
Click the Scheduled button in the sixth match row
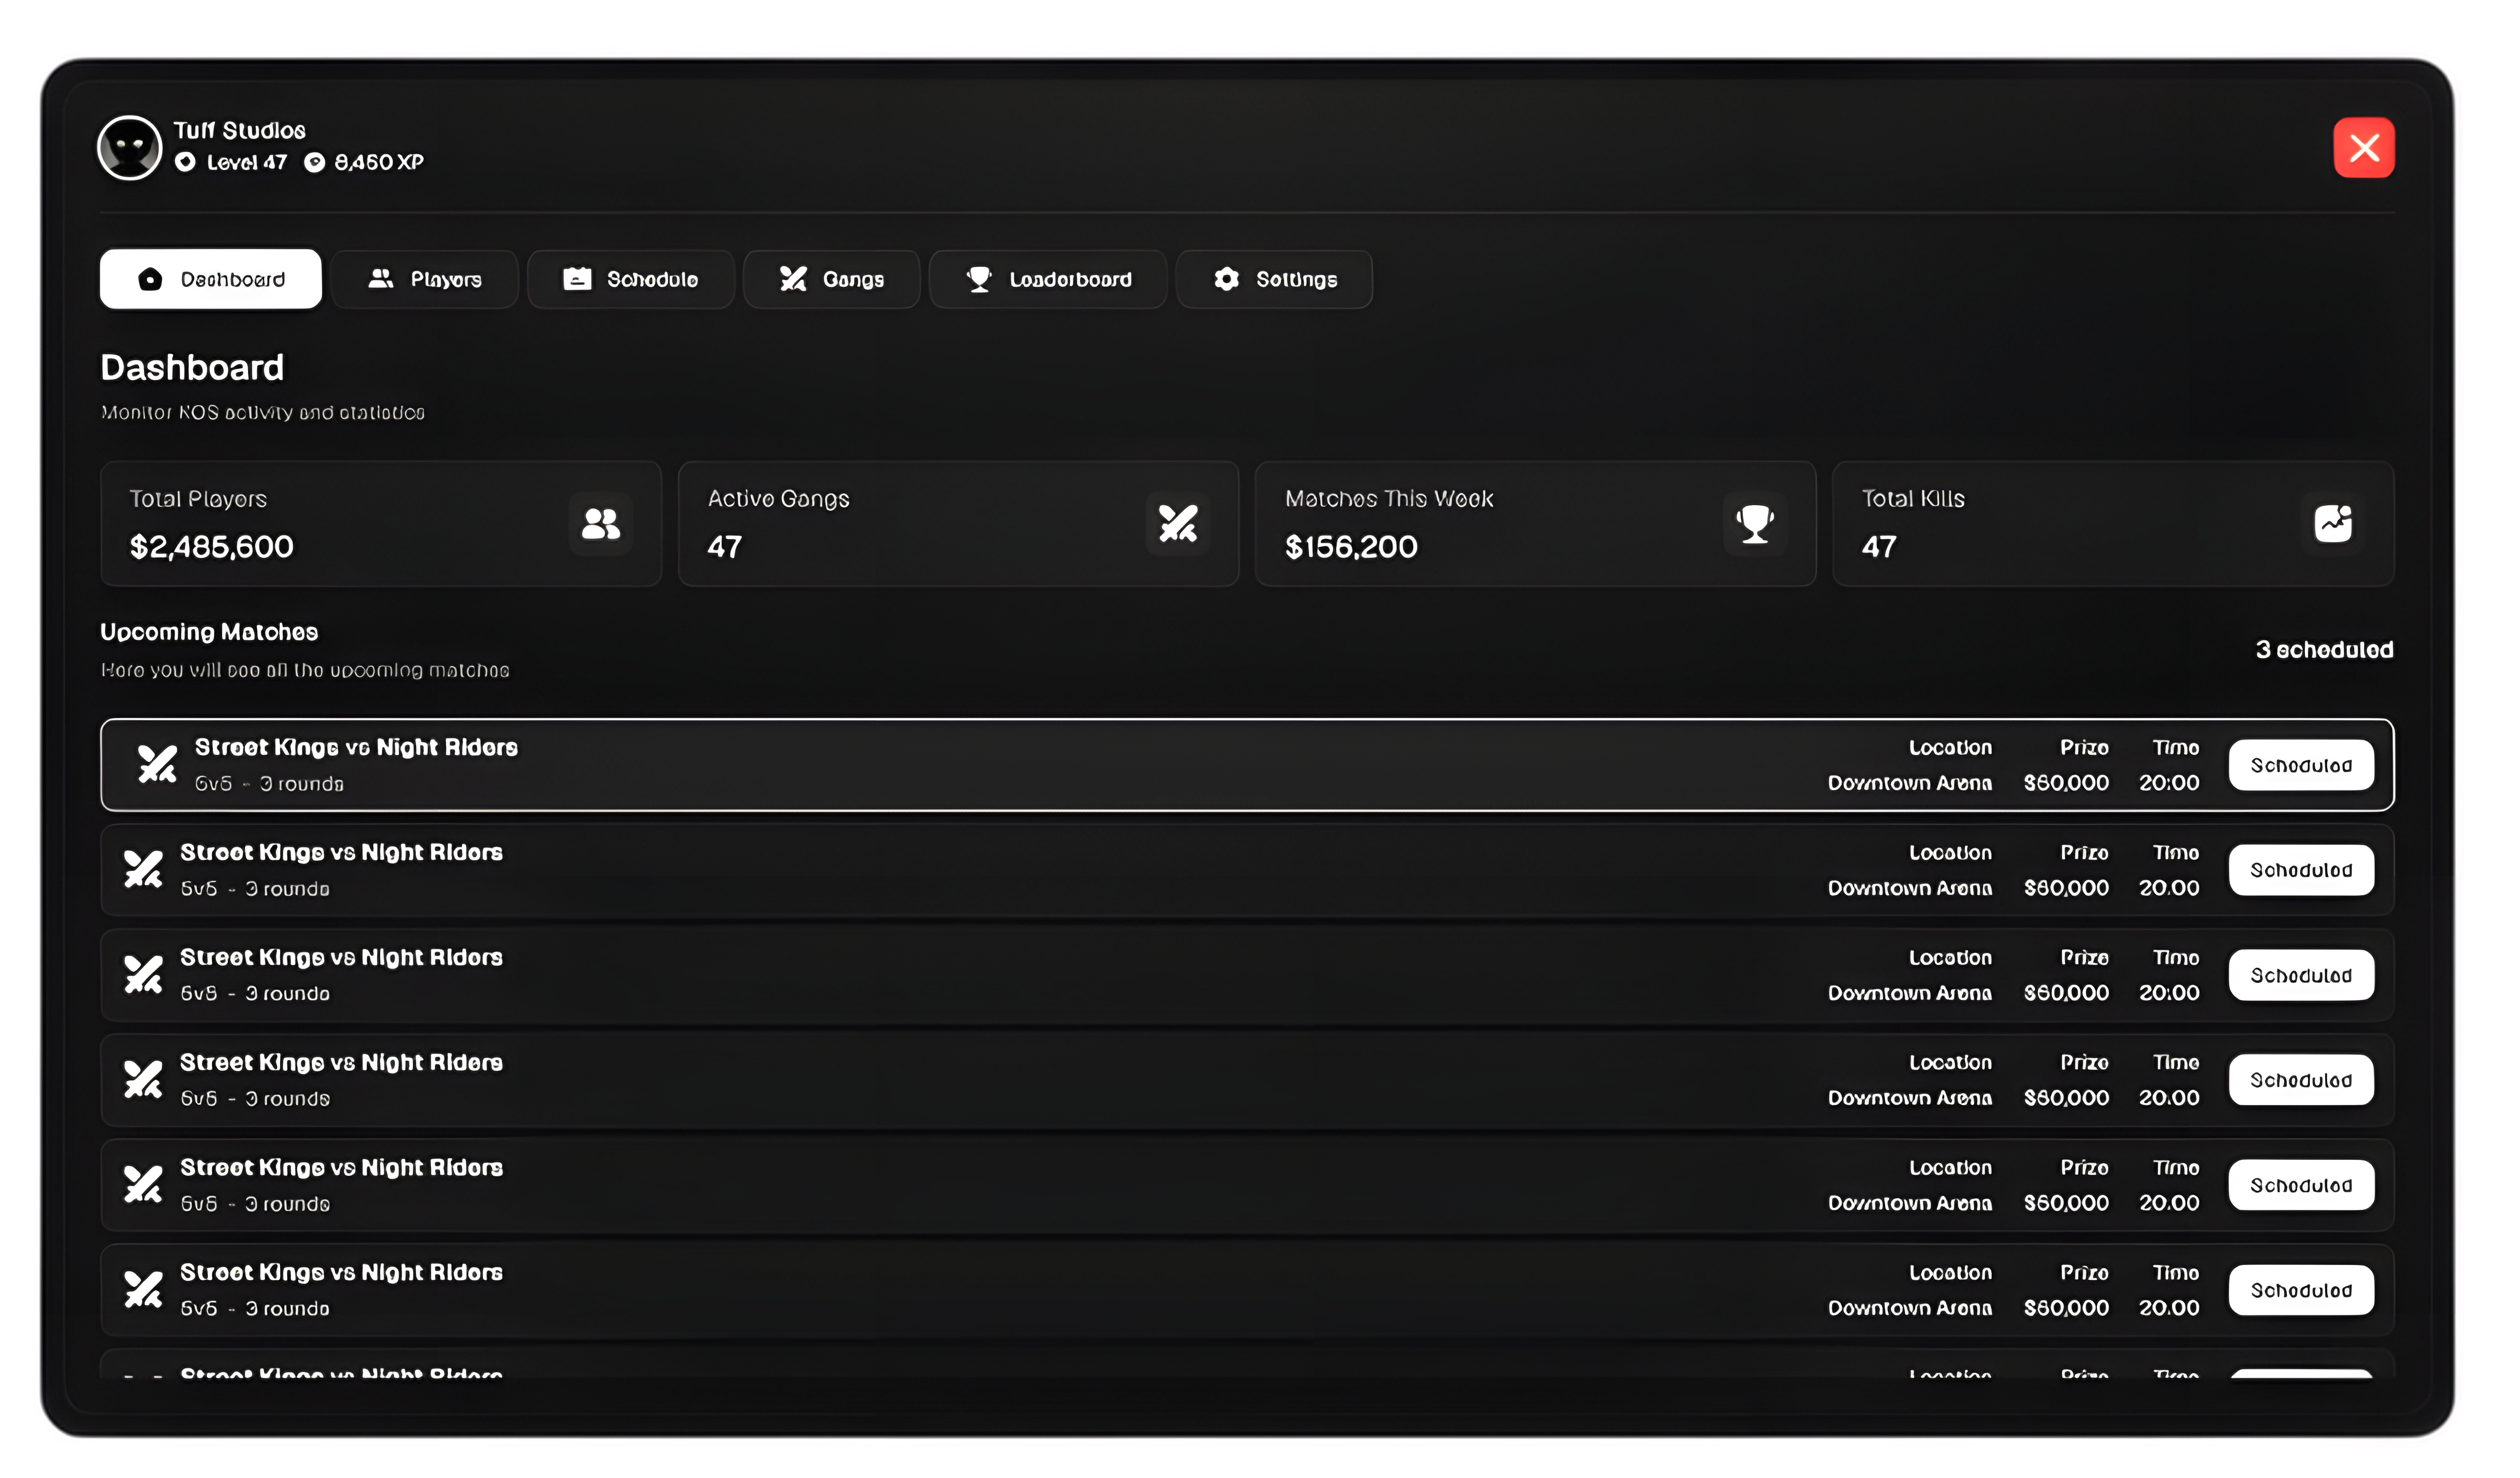point(2301,1291)
